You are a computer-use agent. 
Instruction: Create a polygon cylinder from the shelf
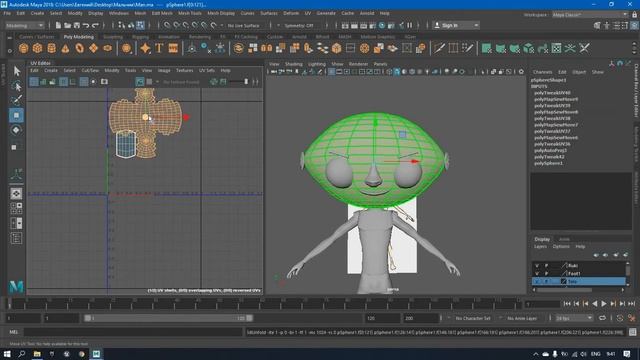pyautogui.click(x=51, y=48)
